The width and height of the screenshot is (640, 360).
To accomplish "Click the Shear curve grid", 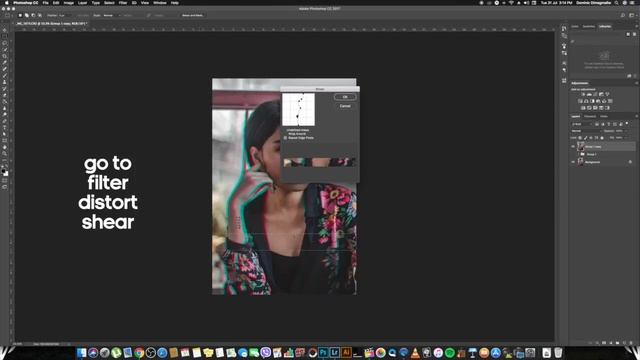I will [x=298, y=109].
